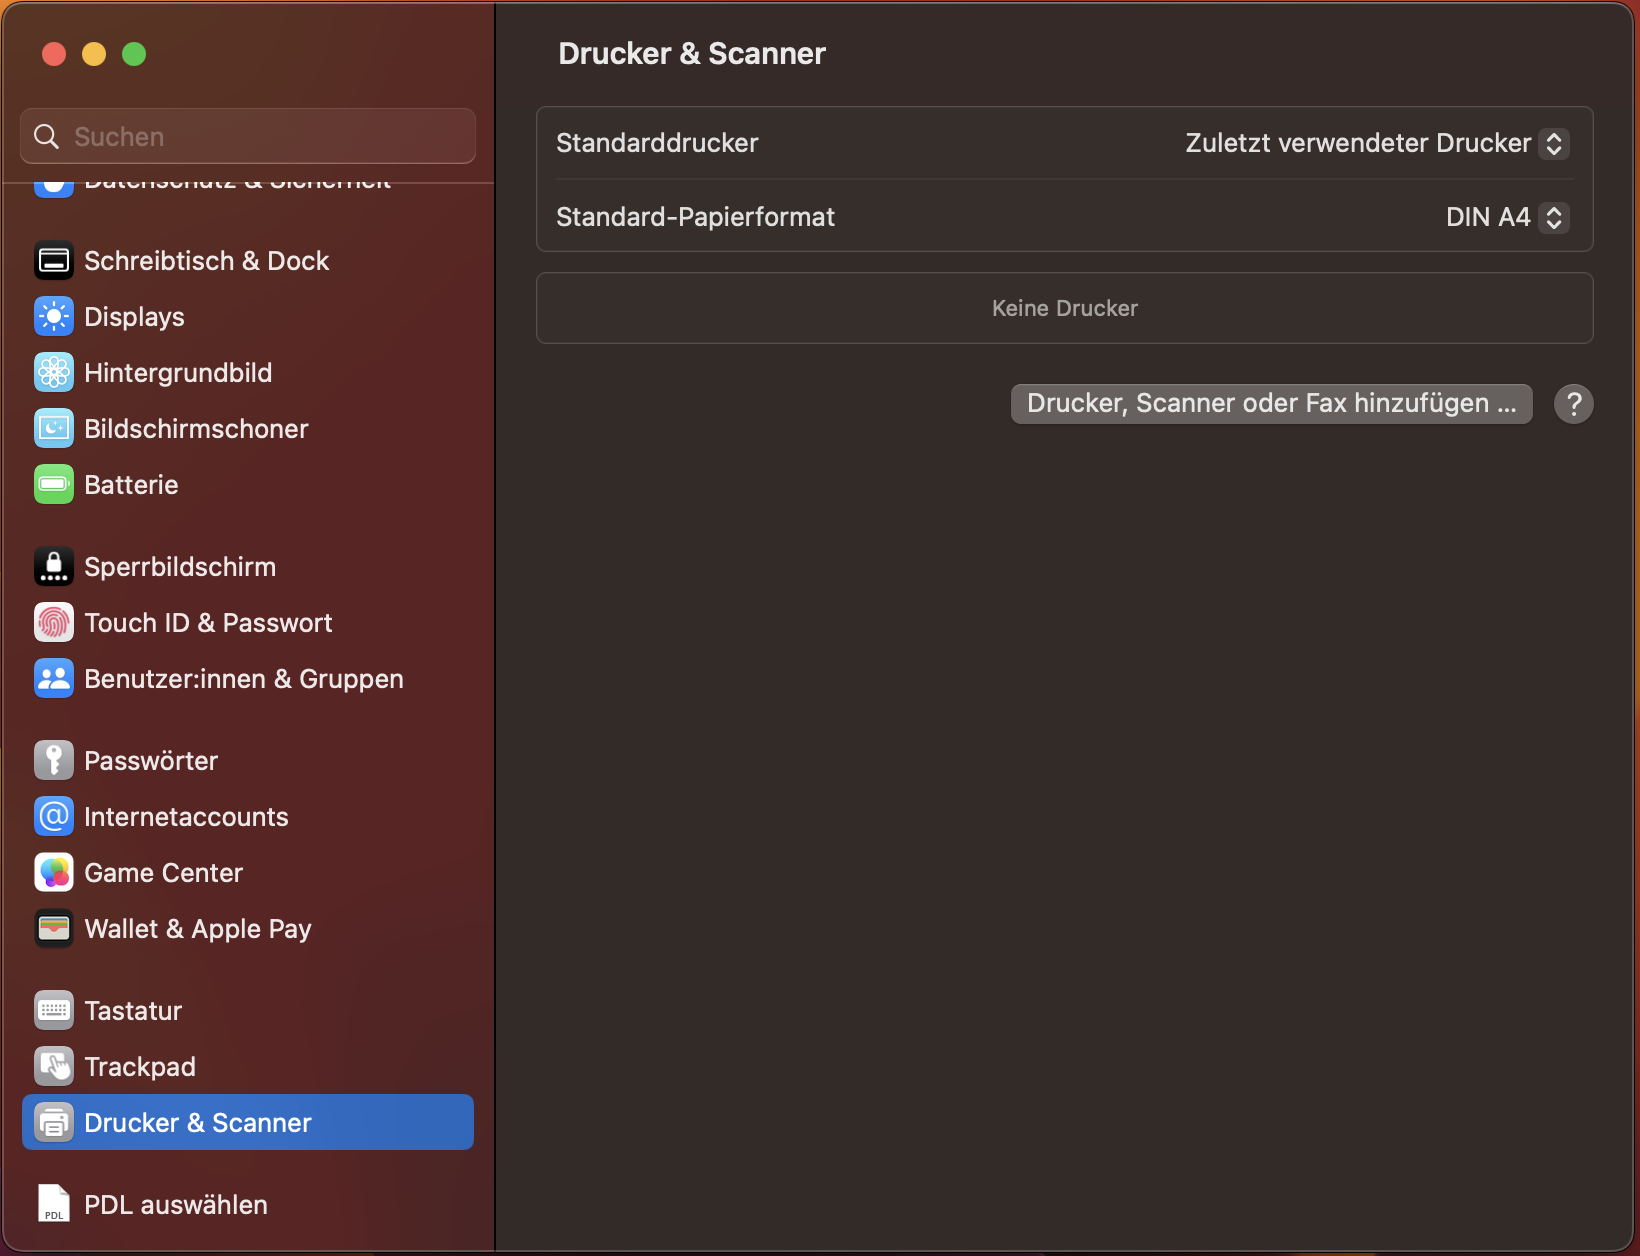Select the Hintergrundbild flower icon
Screen dimensions: 1640x1256
[x=54, y=373]
